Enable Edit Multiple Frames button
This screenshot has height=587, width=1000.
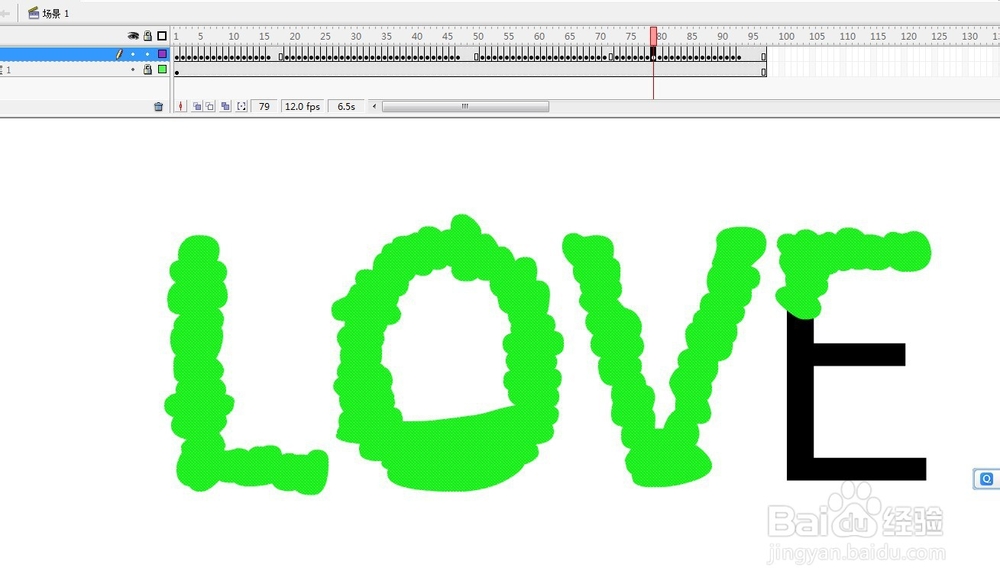(225, 107)
